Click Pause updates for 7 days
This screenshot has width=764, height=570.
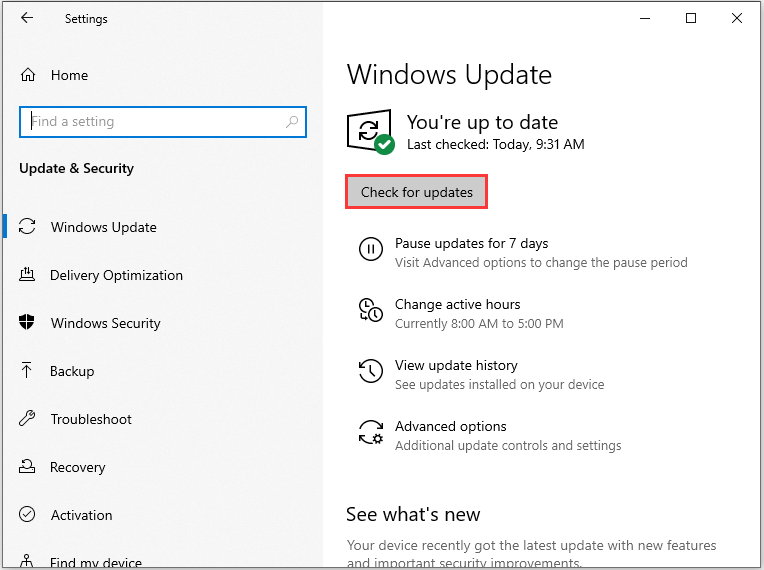[x=471, y=243]
